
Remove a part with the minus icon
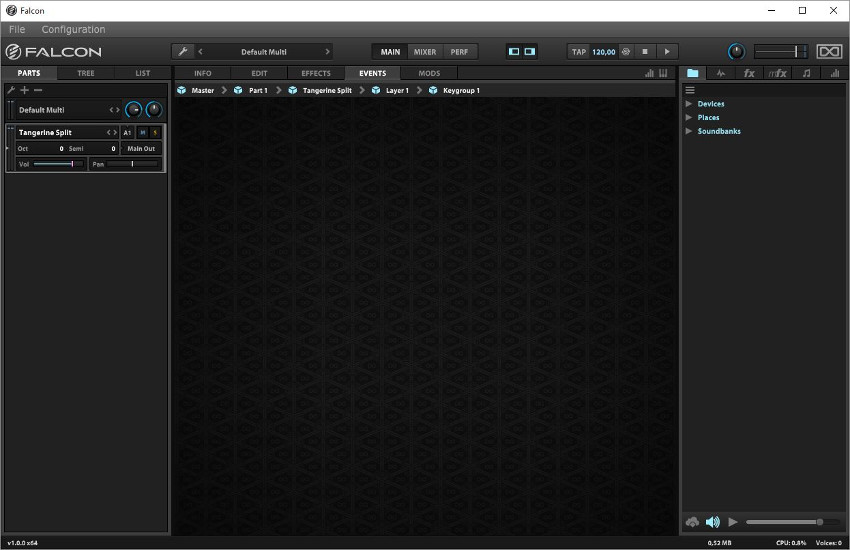tap(38, 90)
